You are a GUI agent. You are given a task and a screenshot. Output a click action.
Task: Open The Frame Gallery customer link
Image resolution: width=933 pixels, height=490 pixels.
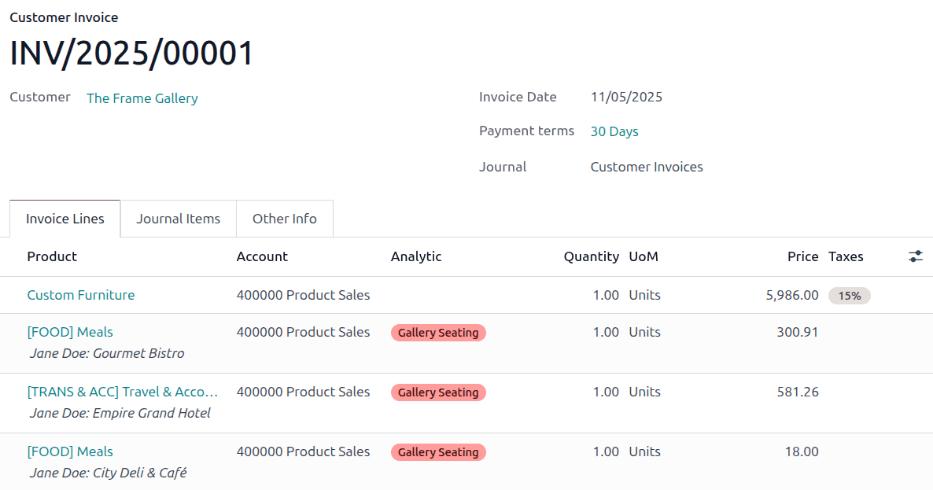click(x=142, y=98)
